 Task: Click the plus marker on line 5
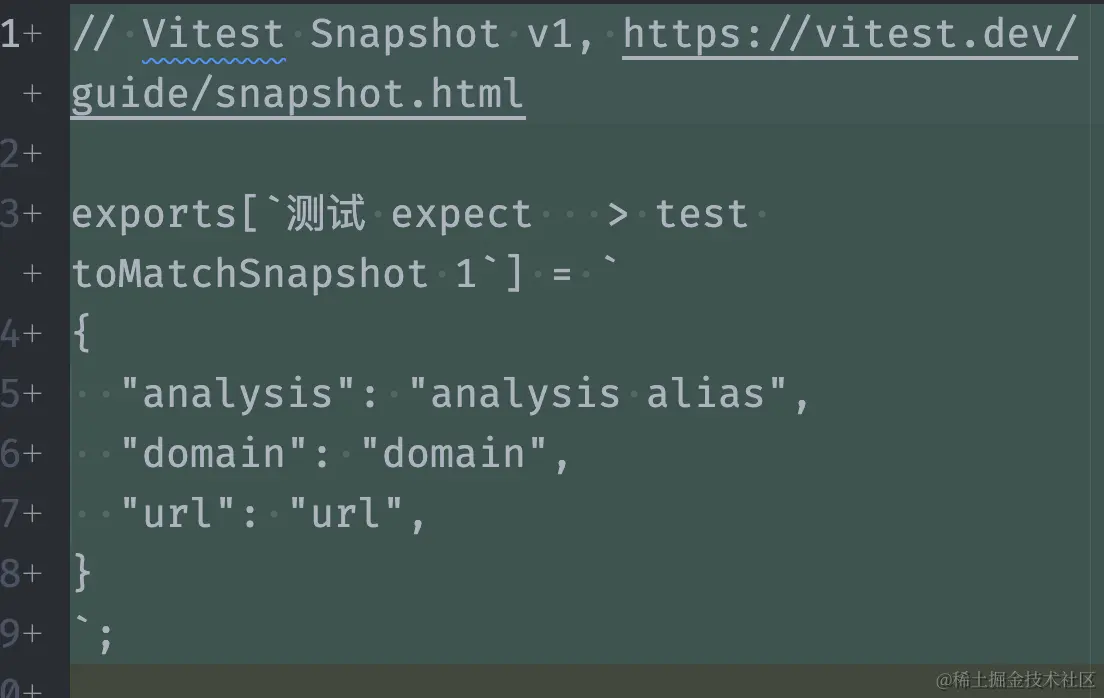click(x=32, y=393)
